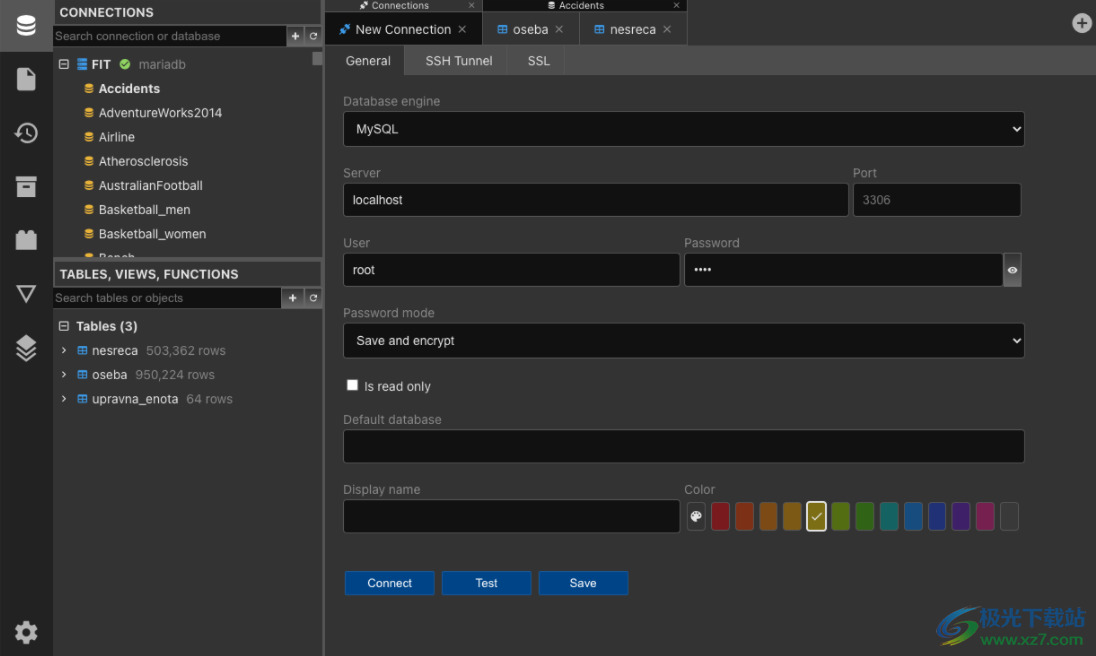Focus the Display name field
Image resolution: width=1096 pixels, height=656 pixels.
tap(511, 516)
